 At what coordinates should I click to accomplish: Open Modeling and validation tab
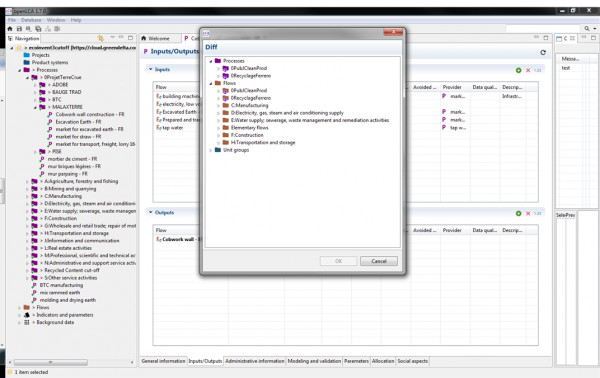click(x=314, y=361)
